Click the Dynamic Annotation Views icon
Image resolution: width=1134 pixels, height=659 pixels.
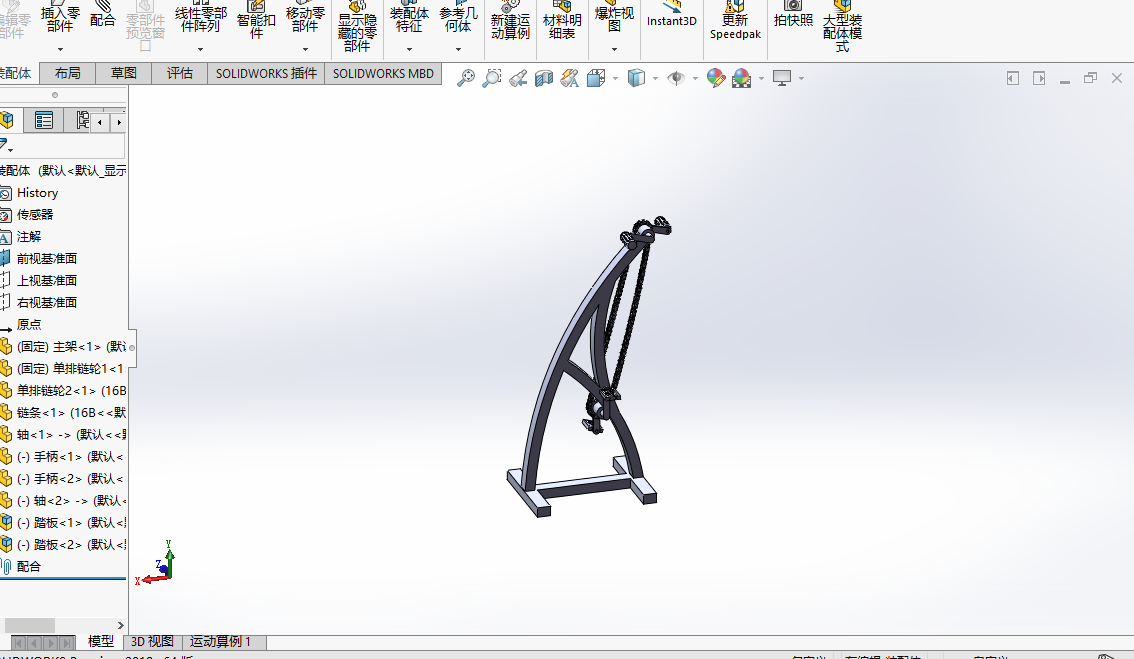click(x=570, y=78)
